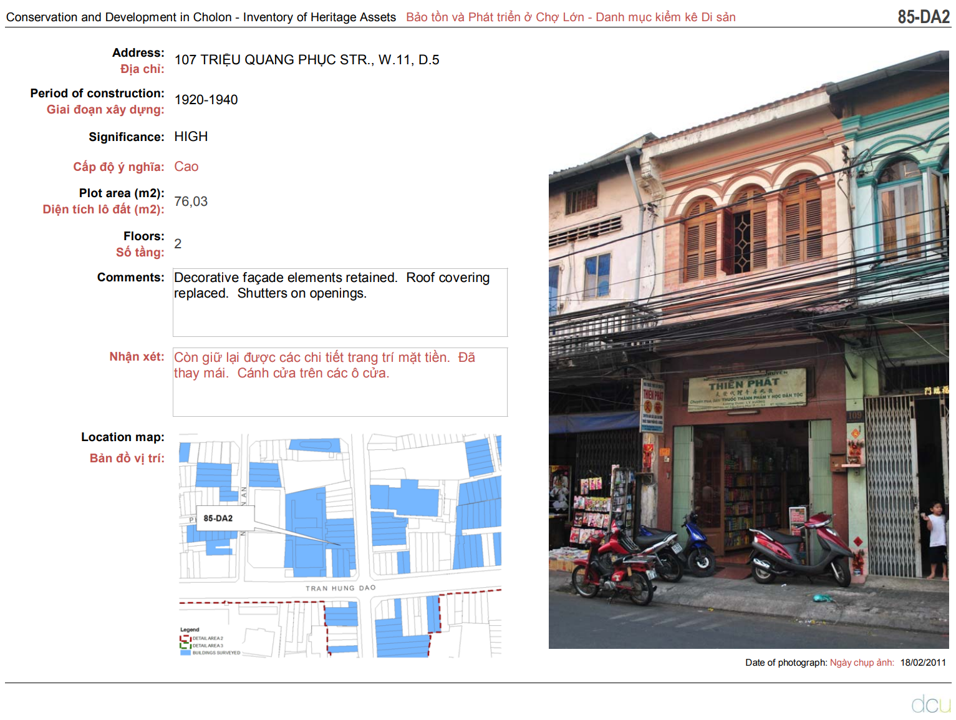The height and width of the screenshot is (720, 956).
Task: Click the Buildings Surveyed blue legend swatch
Action: click(x=185, y=652)
